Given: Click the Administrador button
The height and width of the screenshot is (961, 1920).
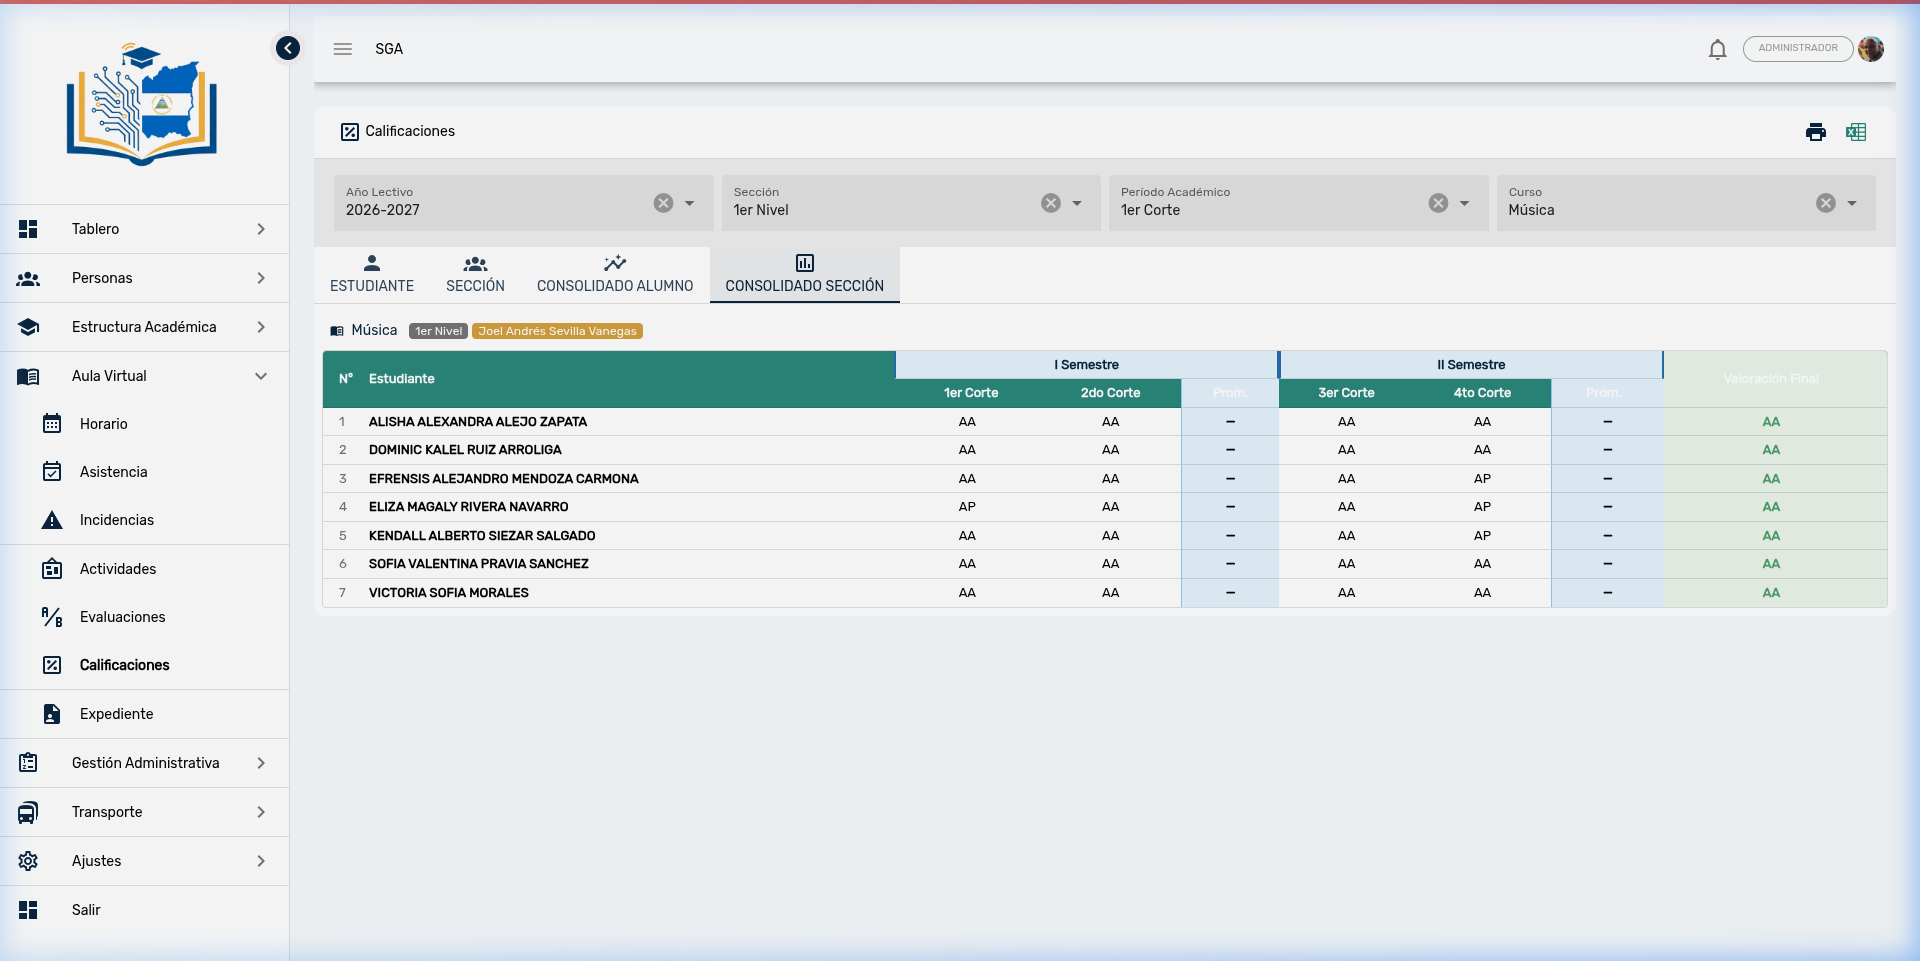Looking at the screenshot, I should click(1797, 48).
